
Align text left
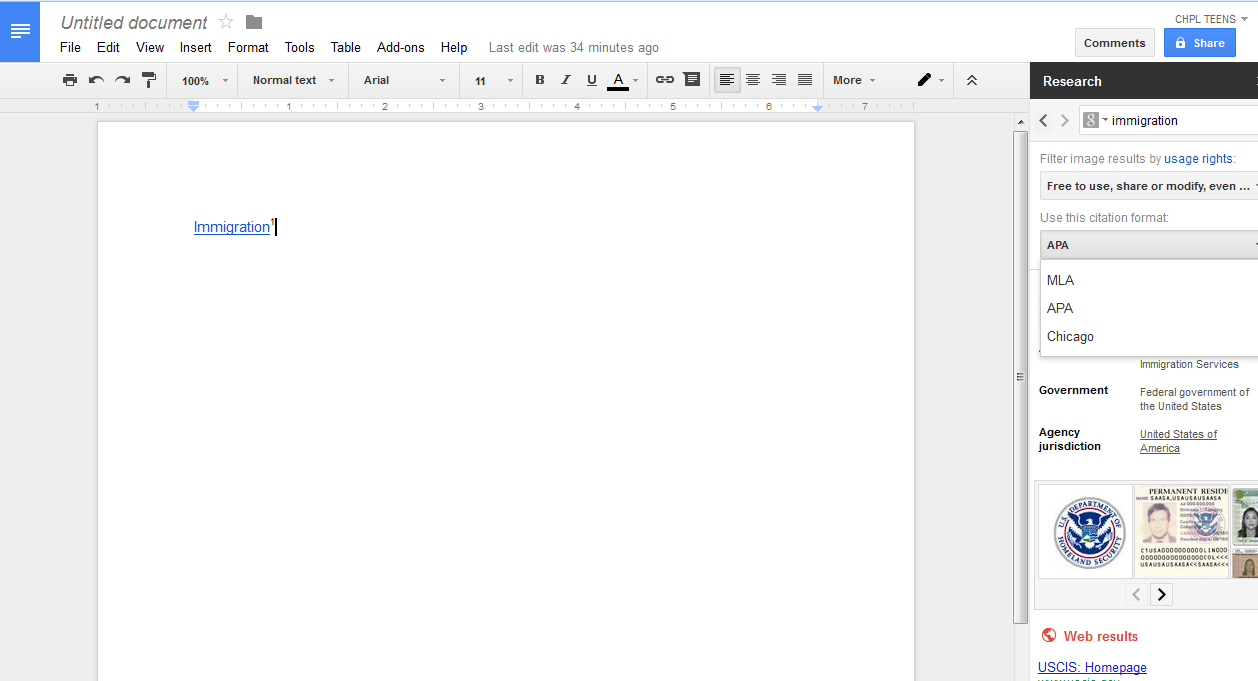click(x=727, y=80)
